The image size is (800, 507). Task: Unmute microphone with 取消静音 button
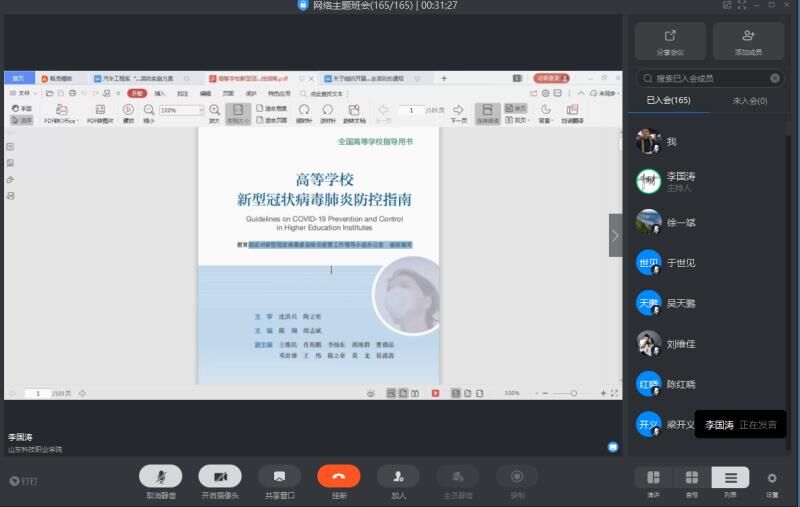161,476
